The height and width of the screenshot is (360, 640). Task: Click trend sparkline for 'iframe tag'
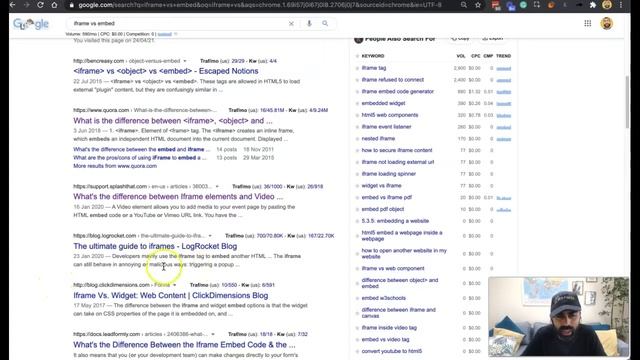[x=504, y=69]
